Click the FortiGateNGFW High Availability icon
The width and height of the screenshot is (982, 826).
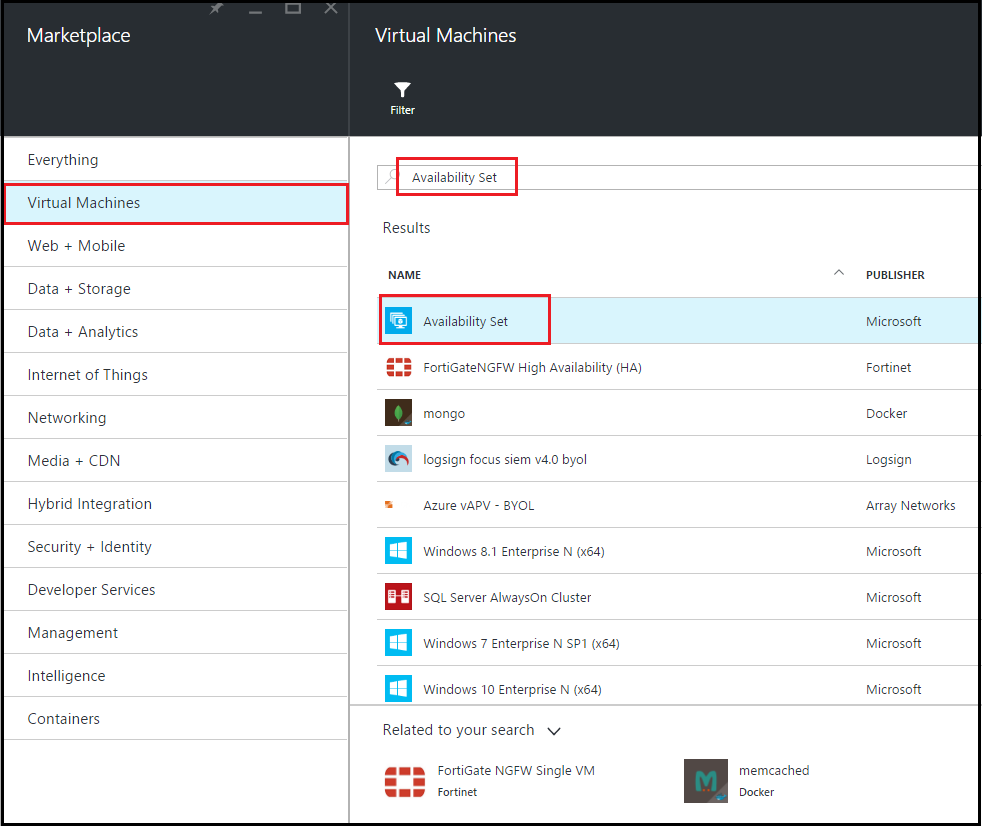[x=398, y=367]
